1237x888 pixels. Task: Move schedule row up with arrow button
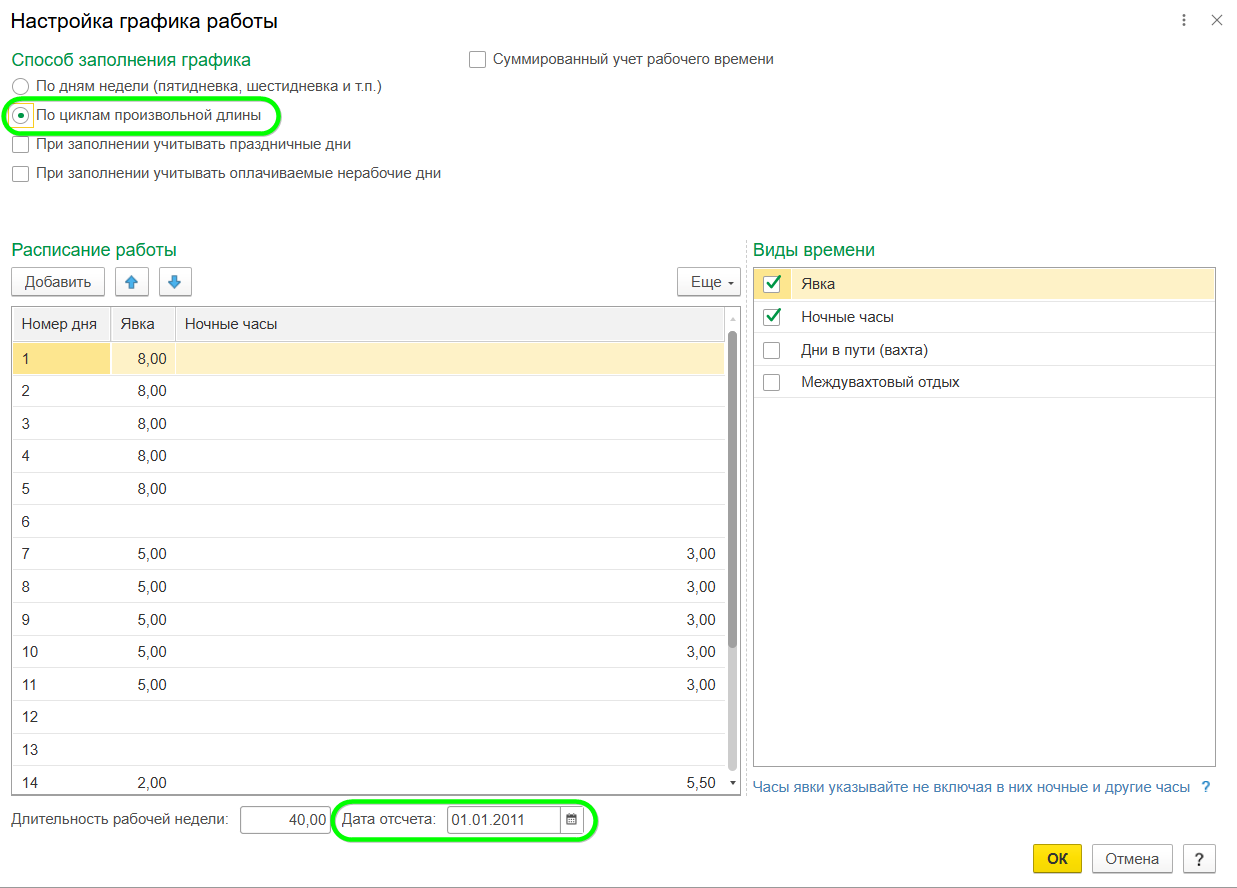pos(132,282)
